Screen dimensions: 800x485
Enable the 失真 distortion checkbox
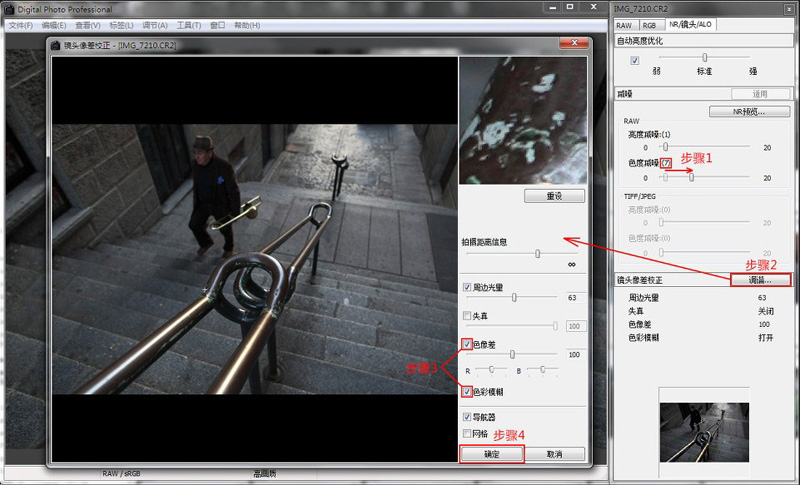(x=467, y=316)
